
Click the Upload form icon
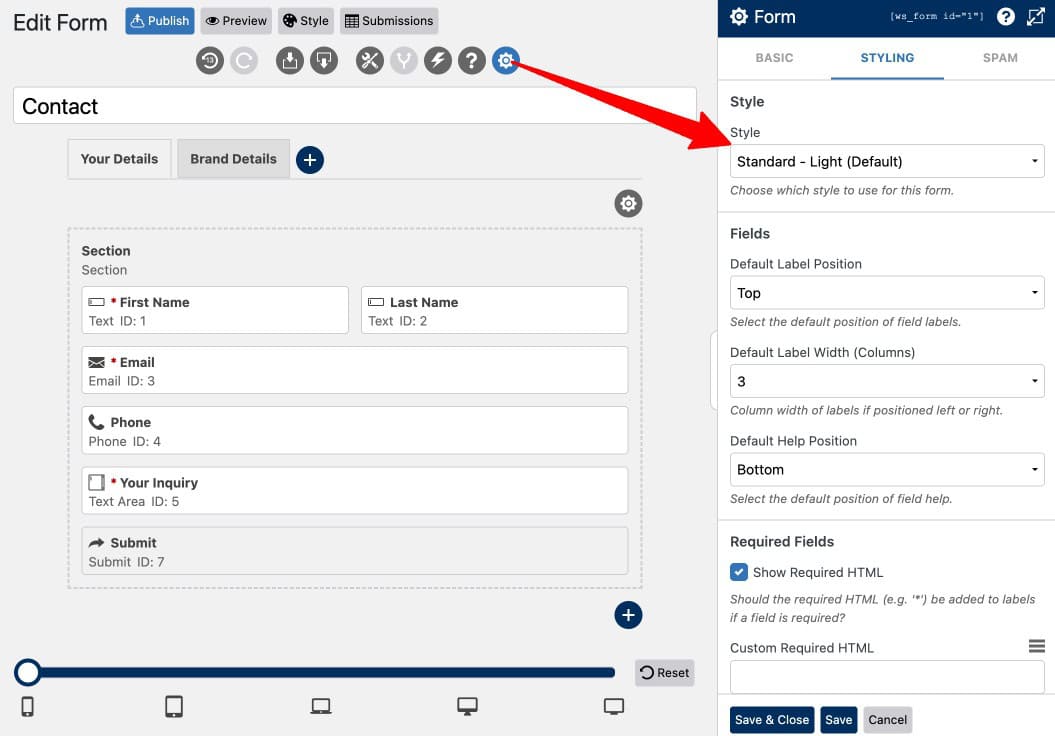289,61
